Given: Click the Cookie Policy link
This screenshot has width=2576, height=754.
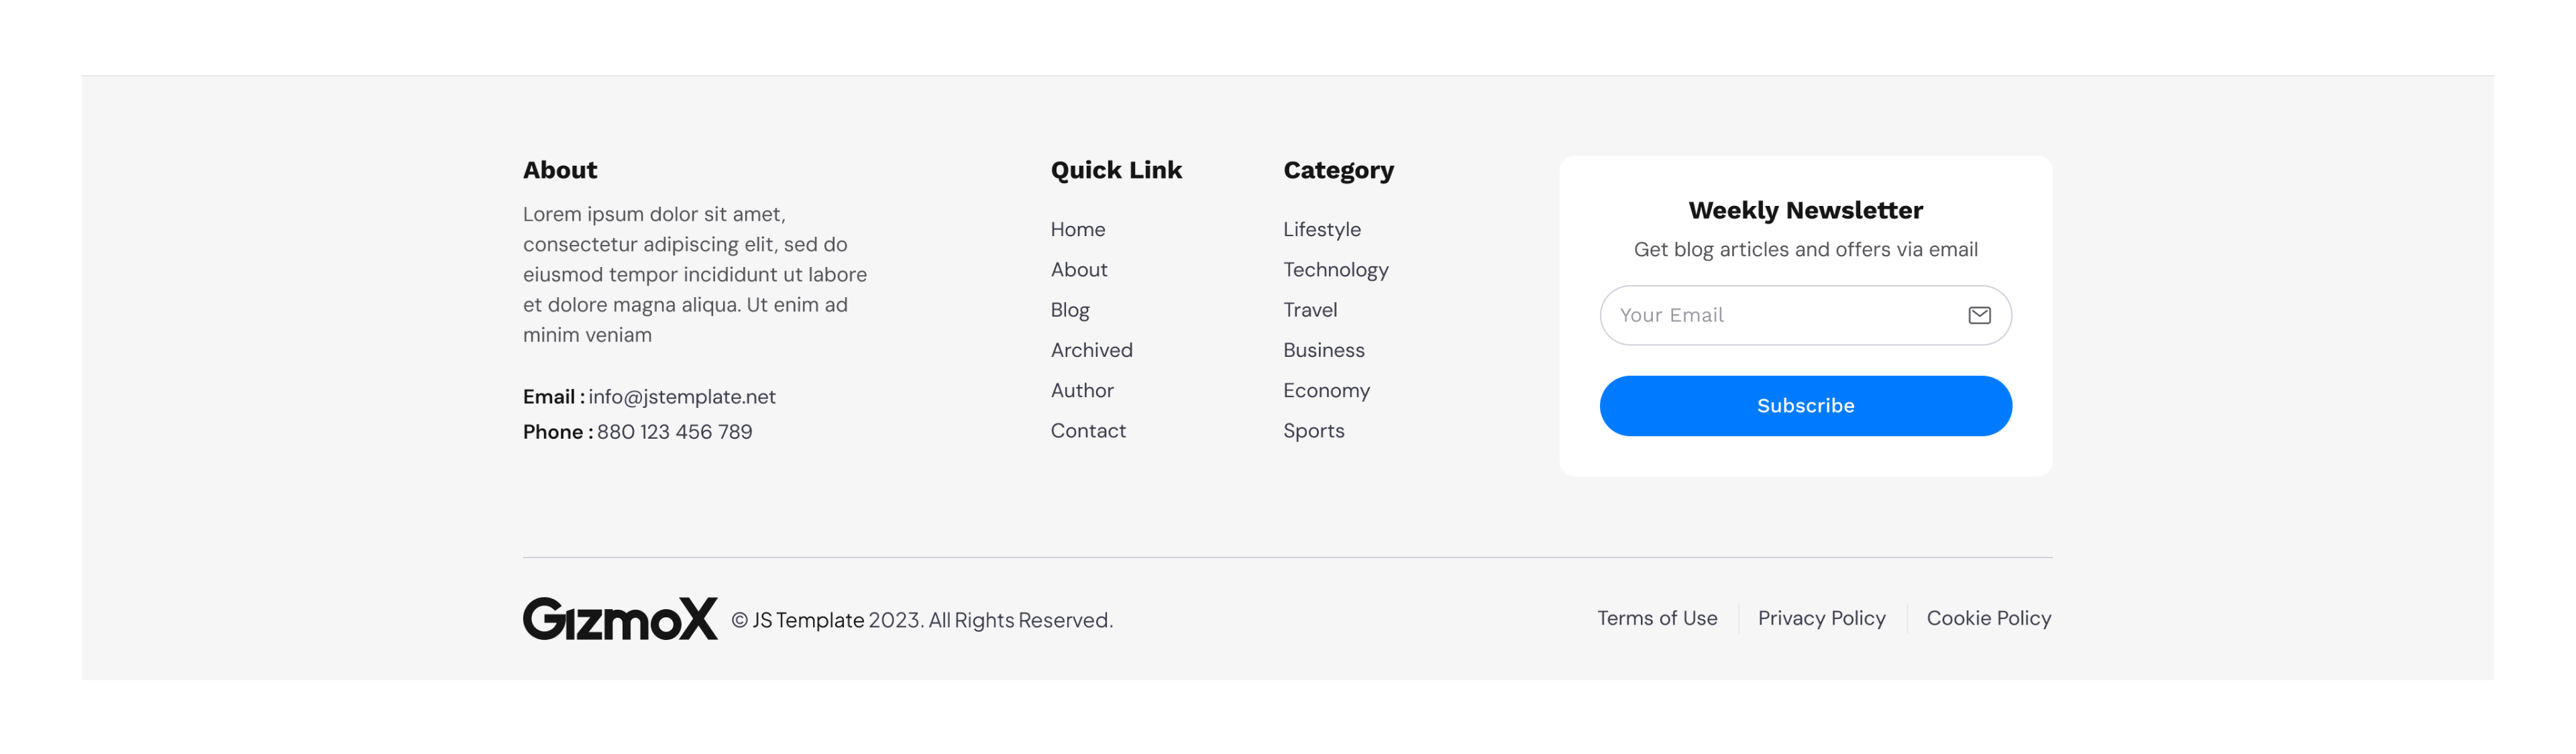Looking at the screenshot, I should click(x=1988, y=618).
